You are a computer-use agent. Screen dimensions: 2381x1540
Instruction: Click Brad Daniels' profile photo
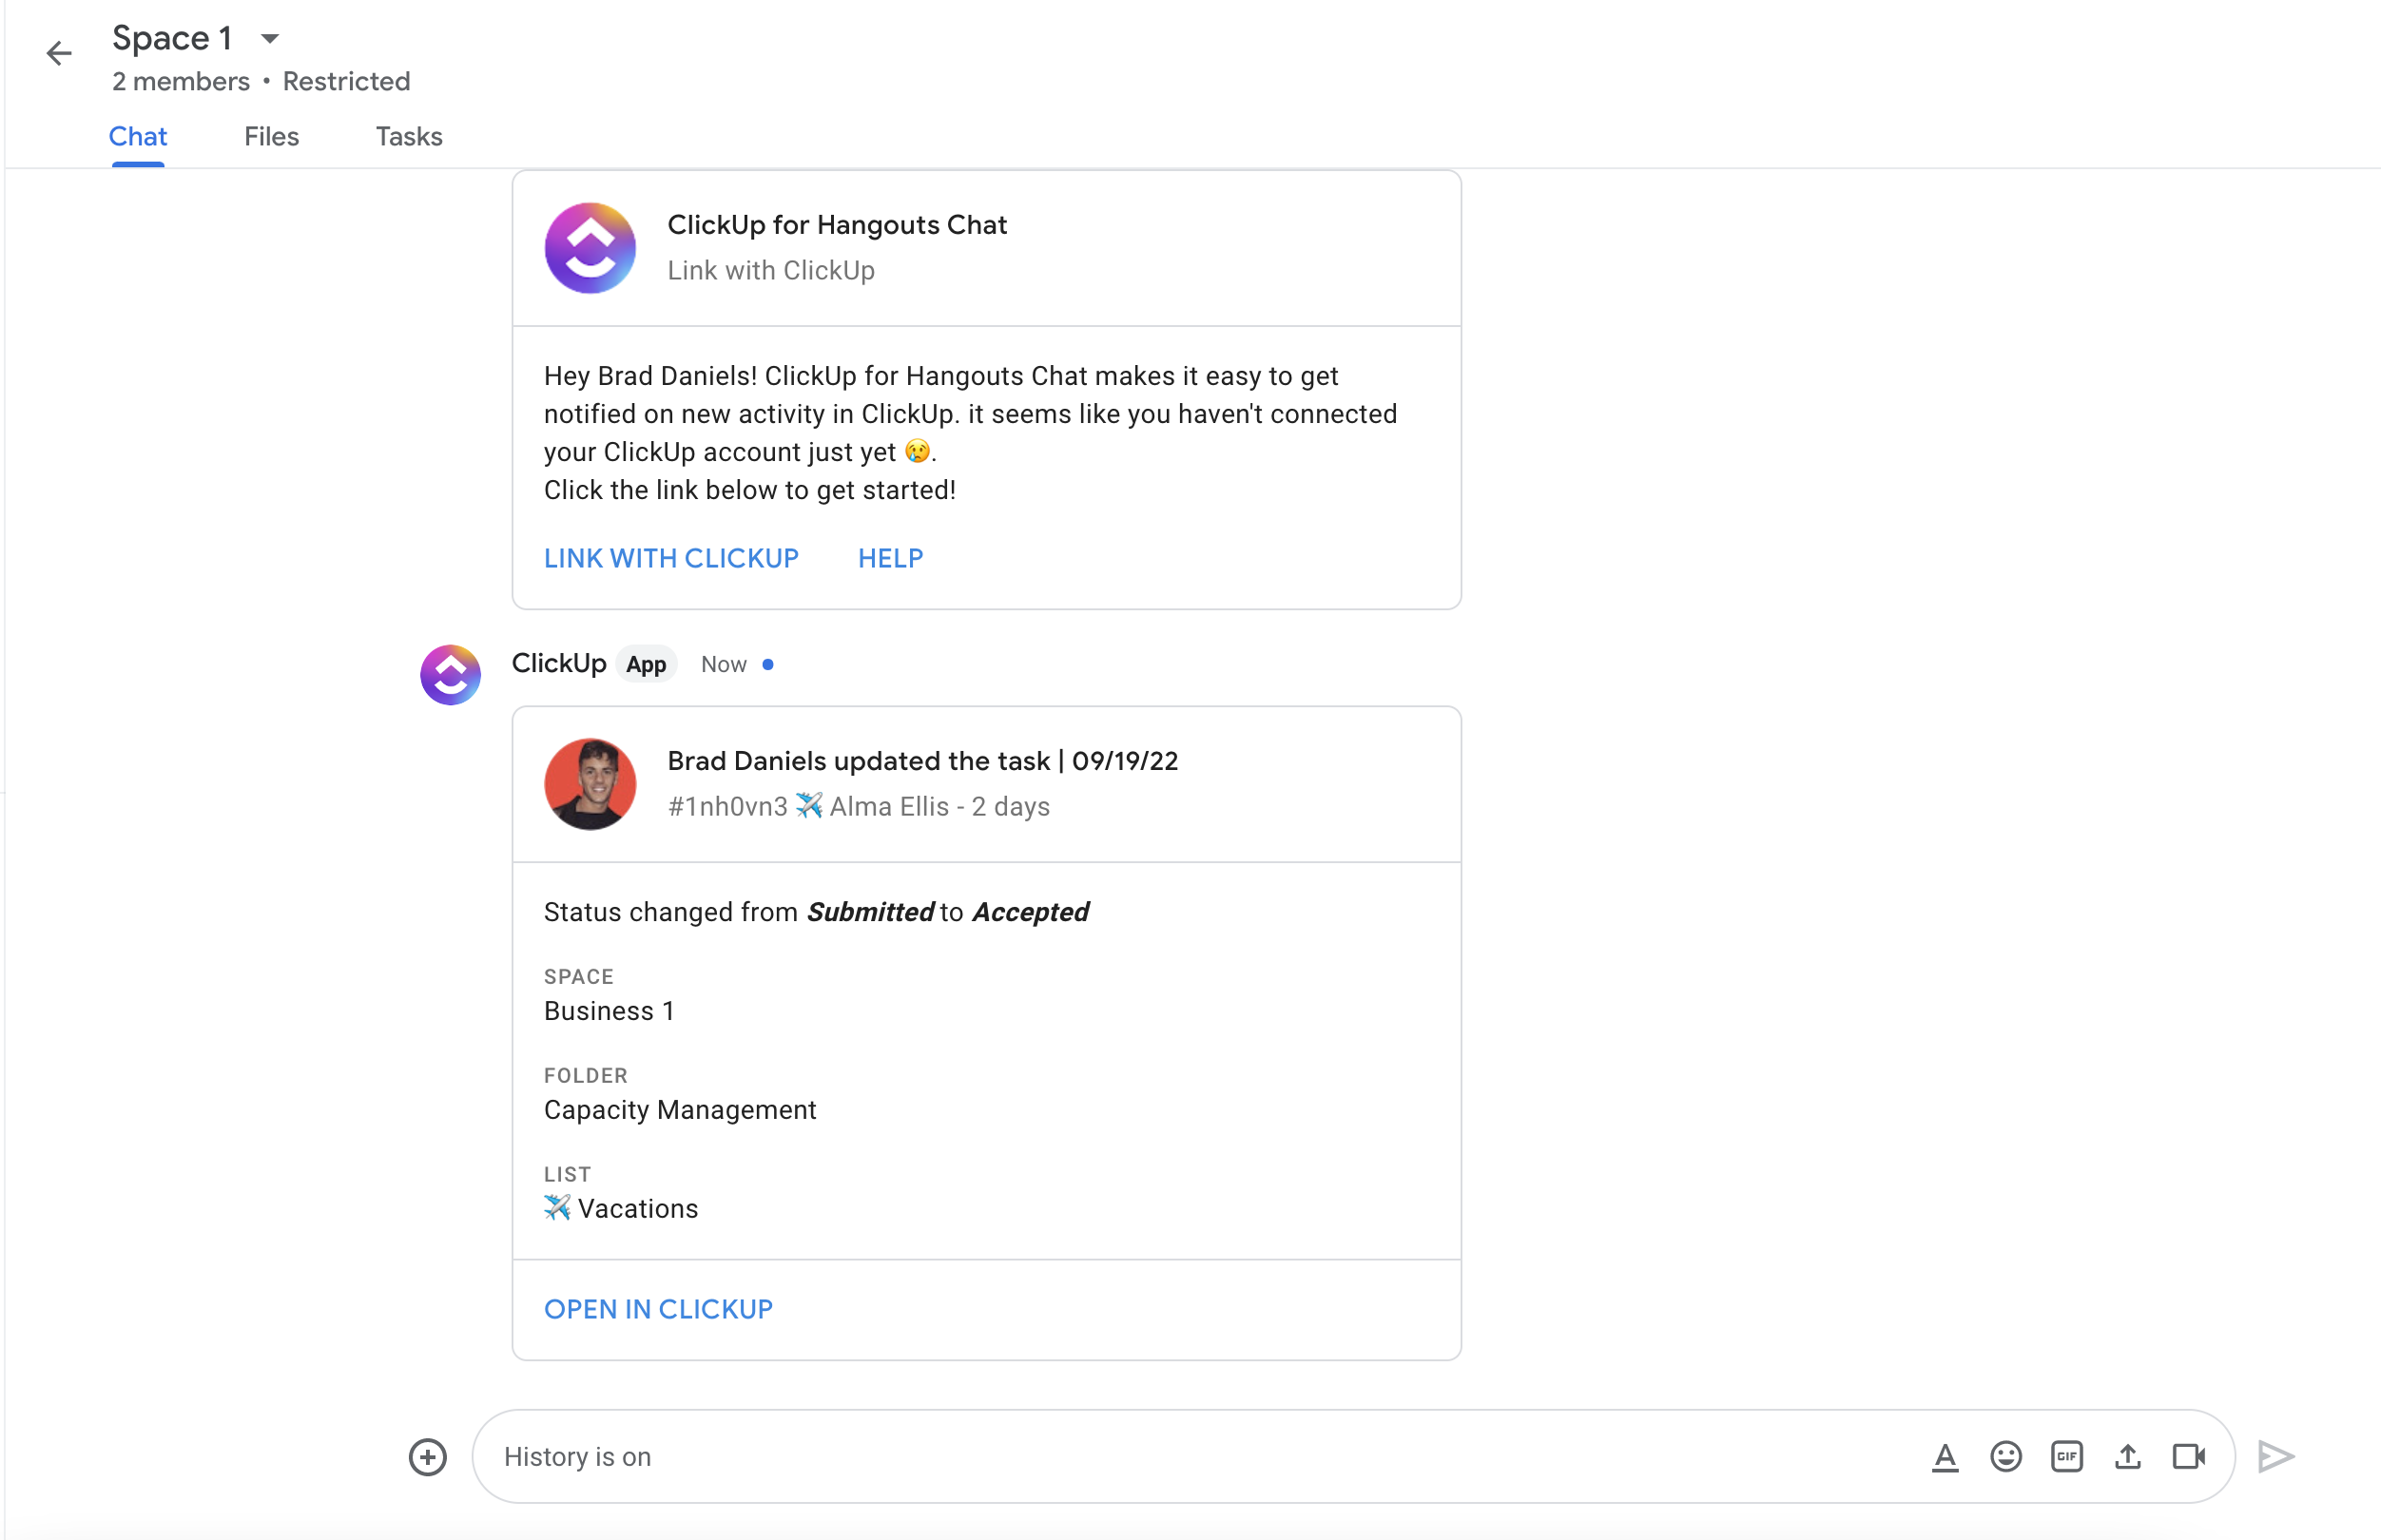click(590, 783)
